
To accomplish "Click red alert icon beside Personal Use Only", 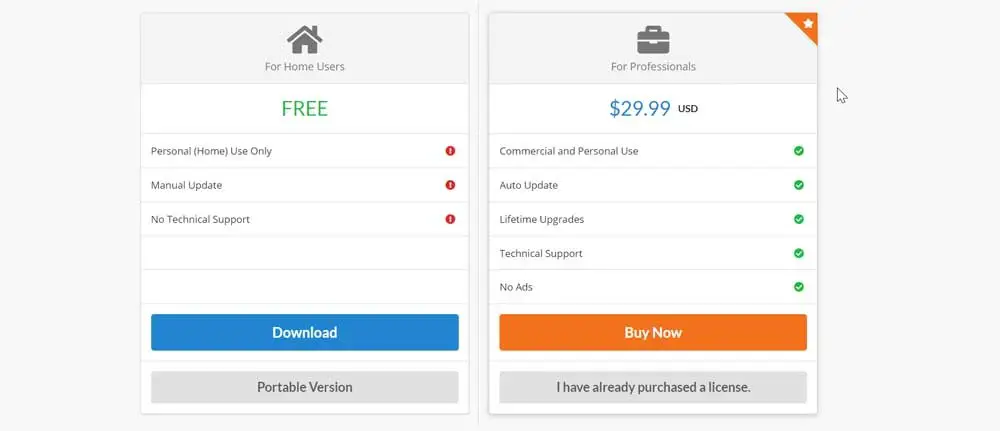I will tap(450, 151).
